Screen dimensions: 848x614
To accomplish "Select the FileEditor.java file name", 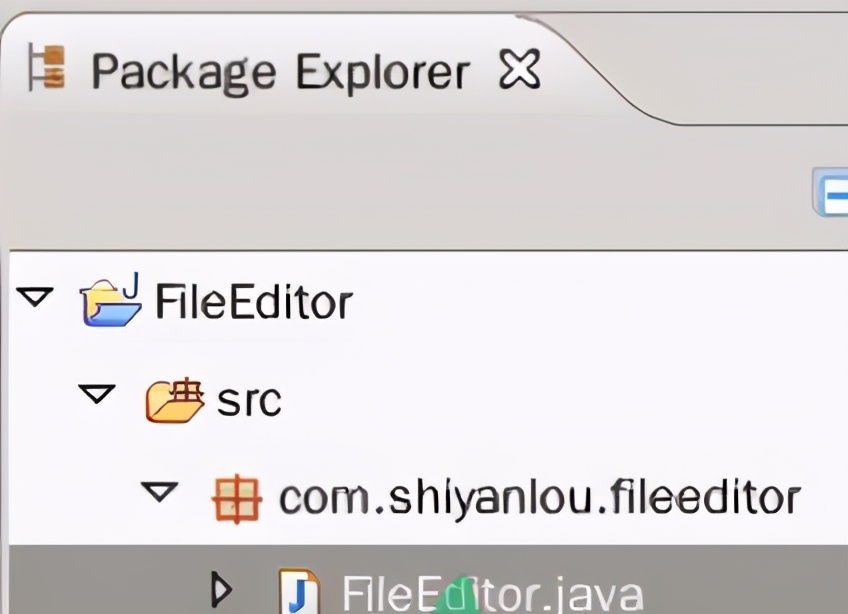I will [x=492, y=593].
